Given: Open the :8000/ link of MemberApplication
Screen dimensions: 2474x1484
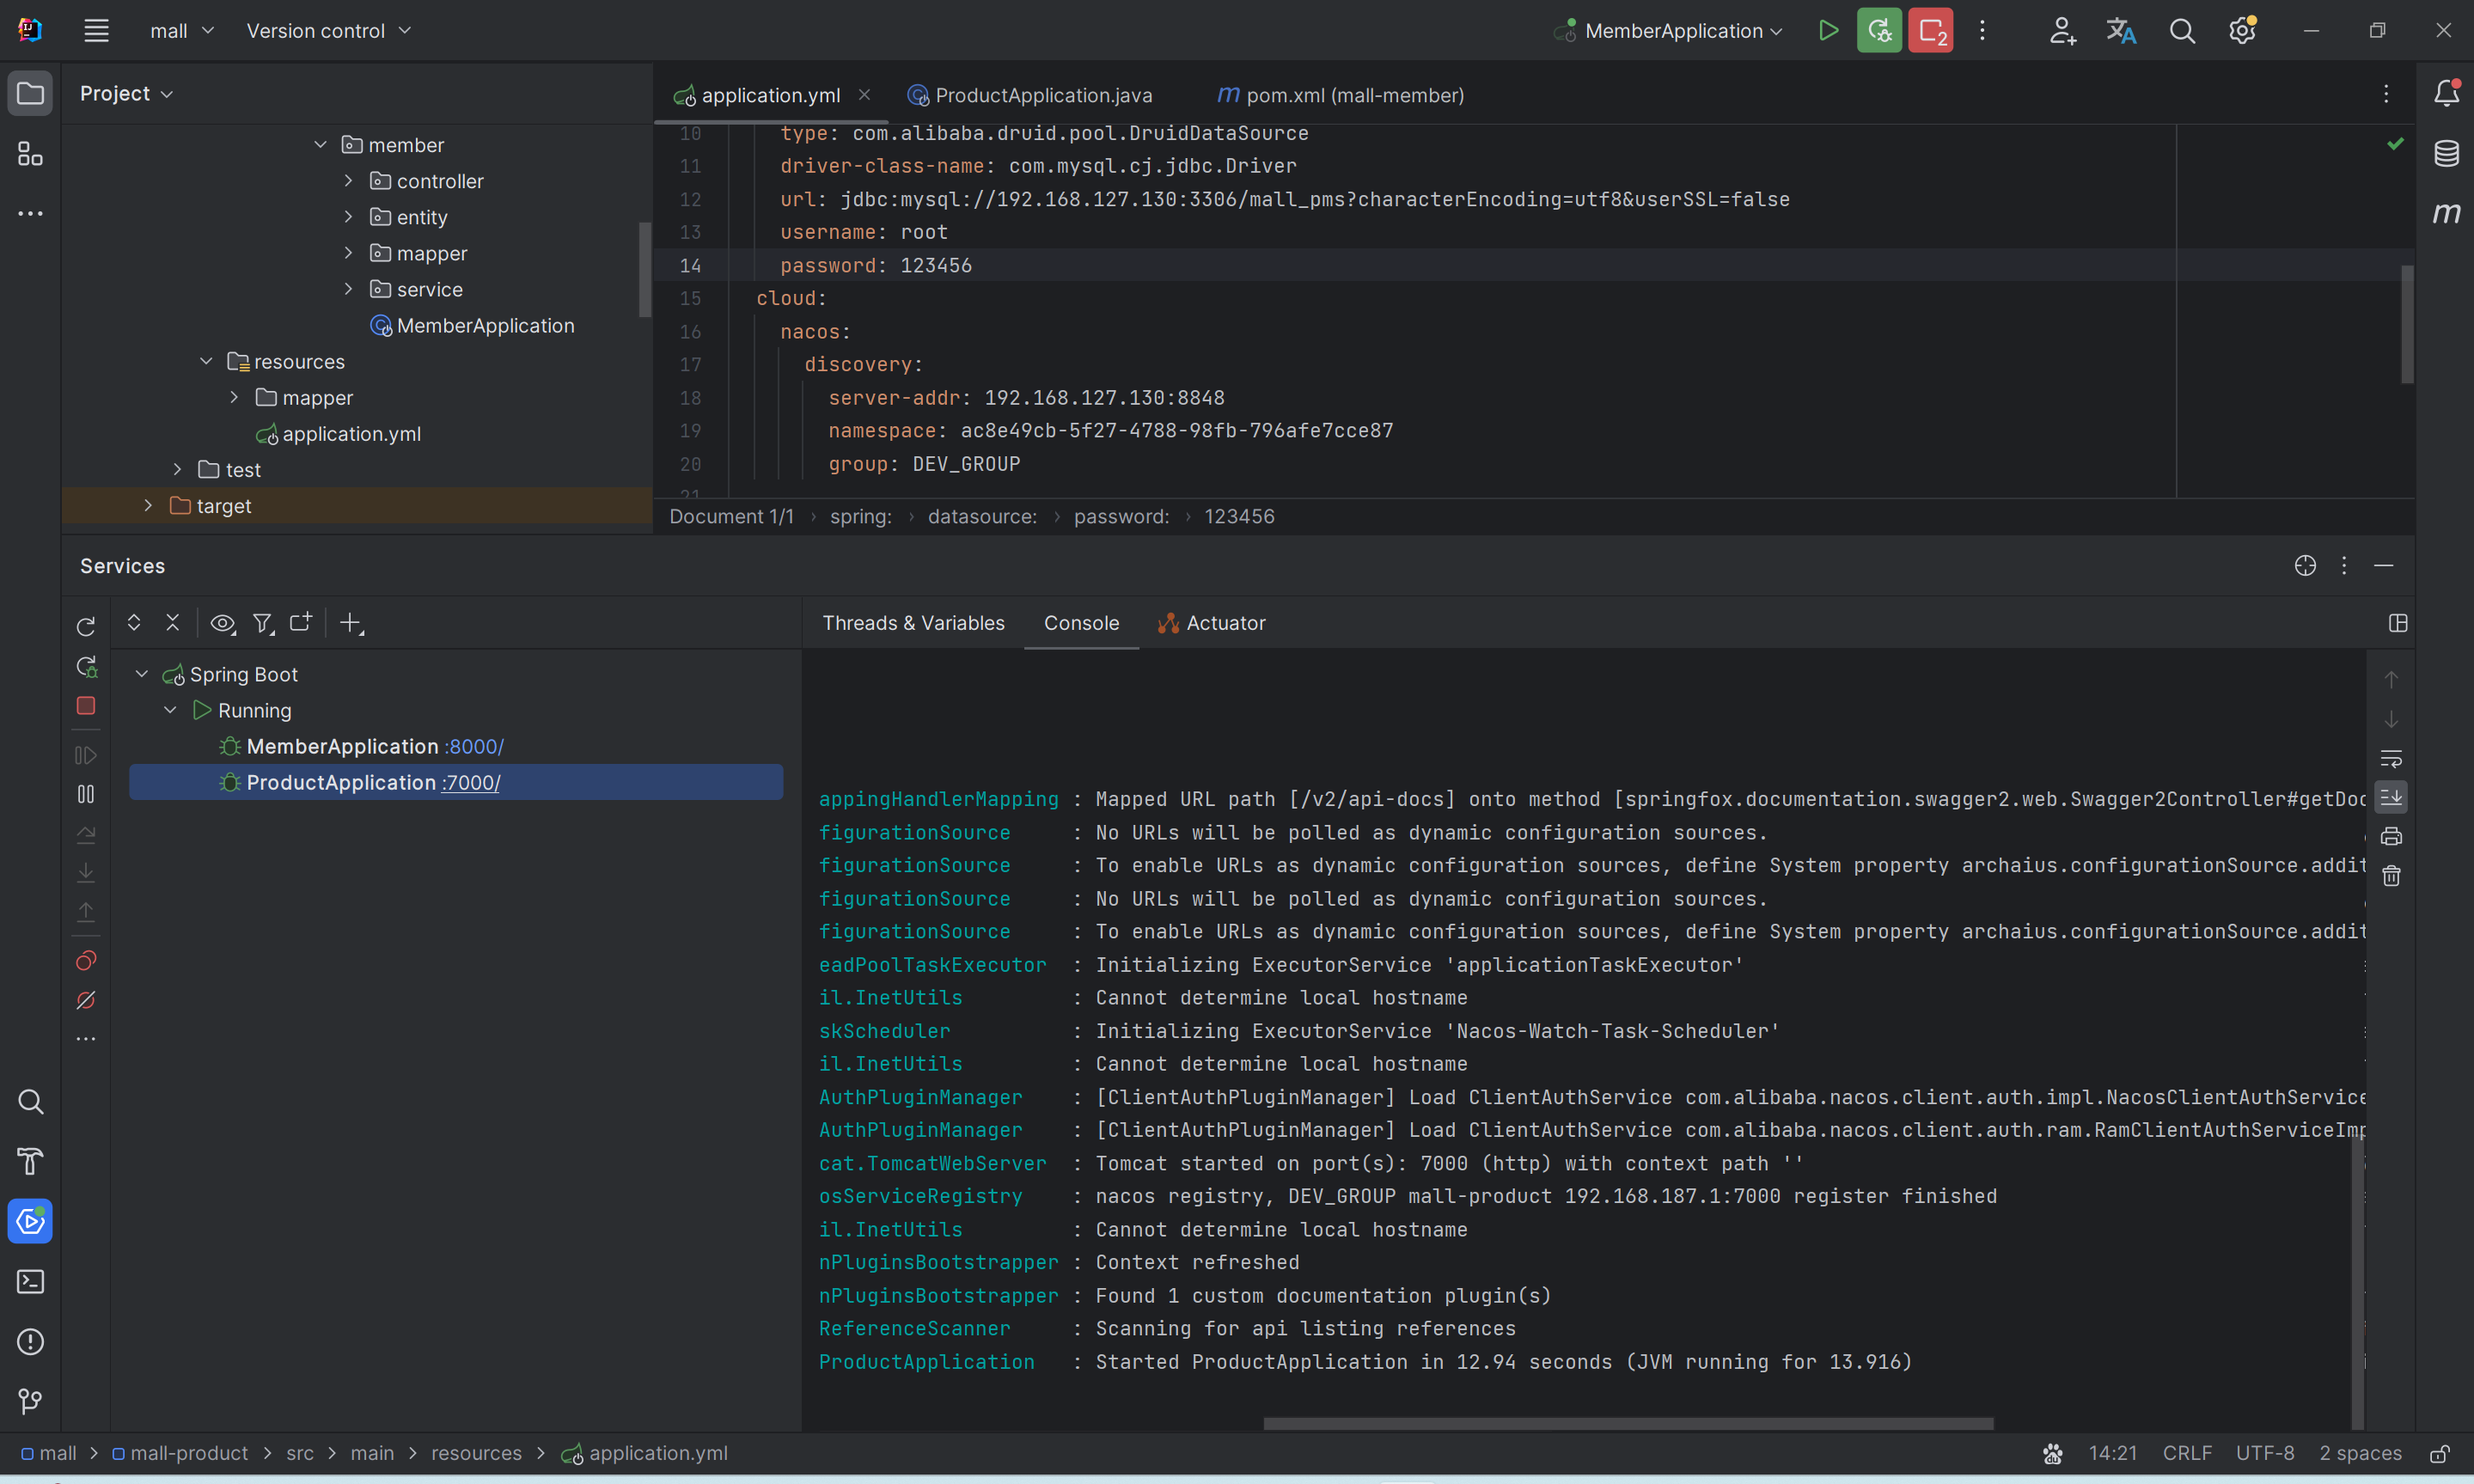Looking at the screenshot, I should point(474,746).
